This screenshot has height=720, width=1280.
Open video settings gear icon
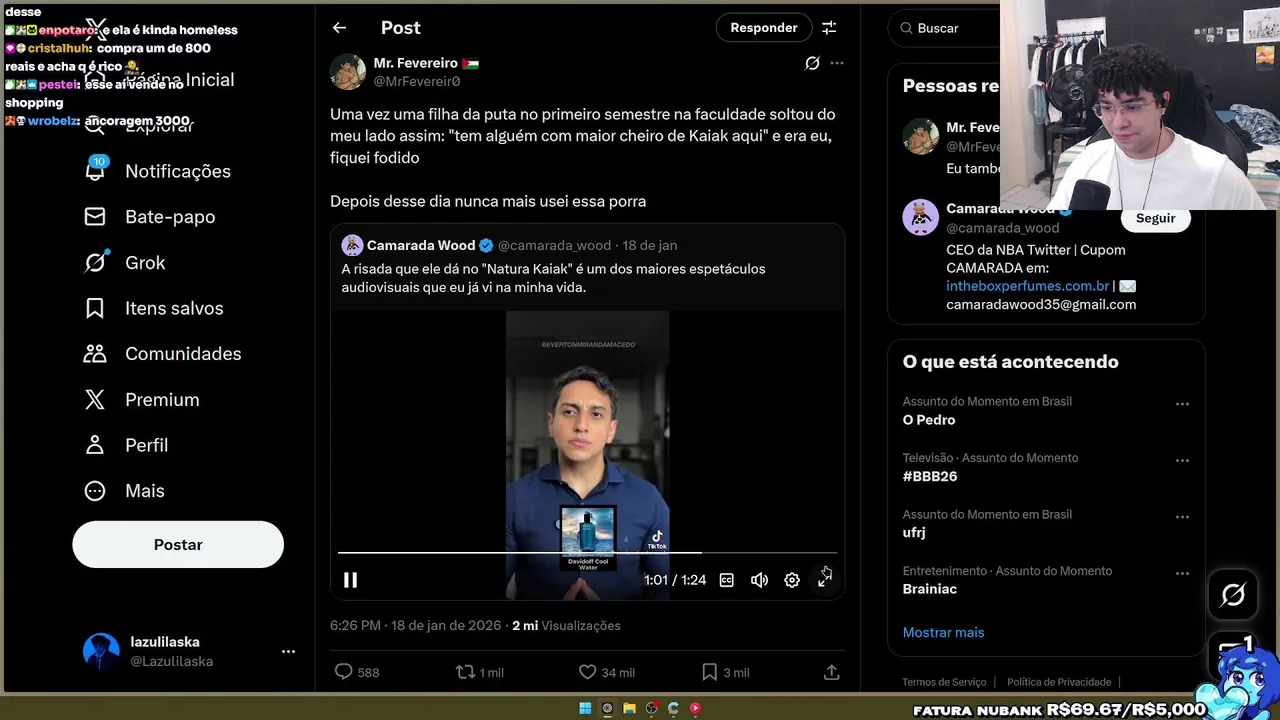[792, 580]
